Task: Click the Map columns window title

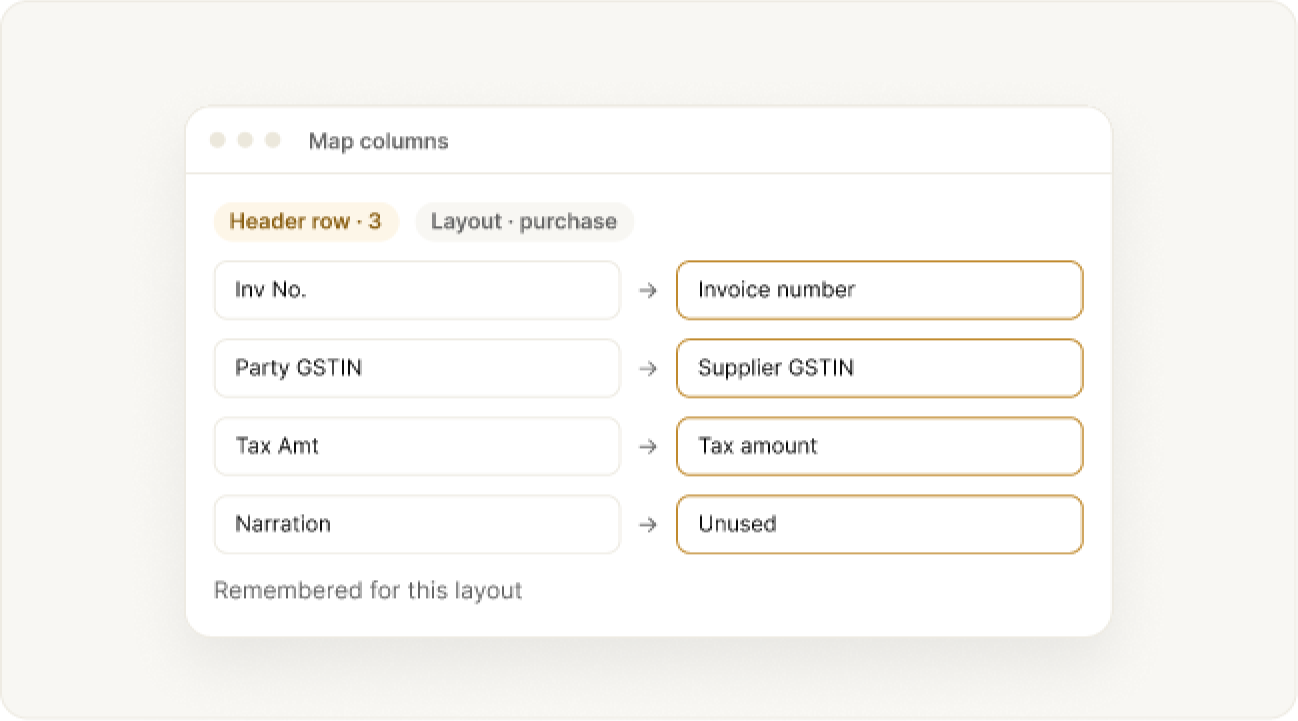Action: [x=378, y=141]
